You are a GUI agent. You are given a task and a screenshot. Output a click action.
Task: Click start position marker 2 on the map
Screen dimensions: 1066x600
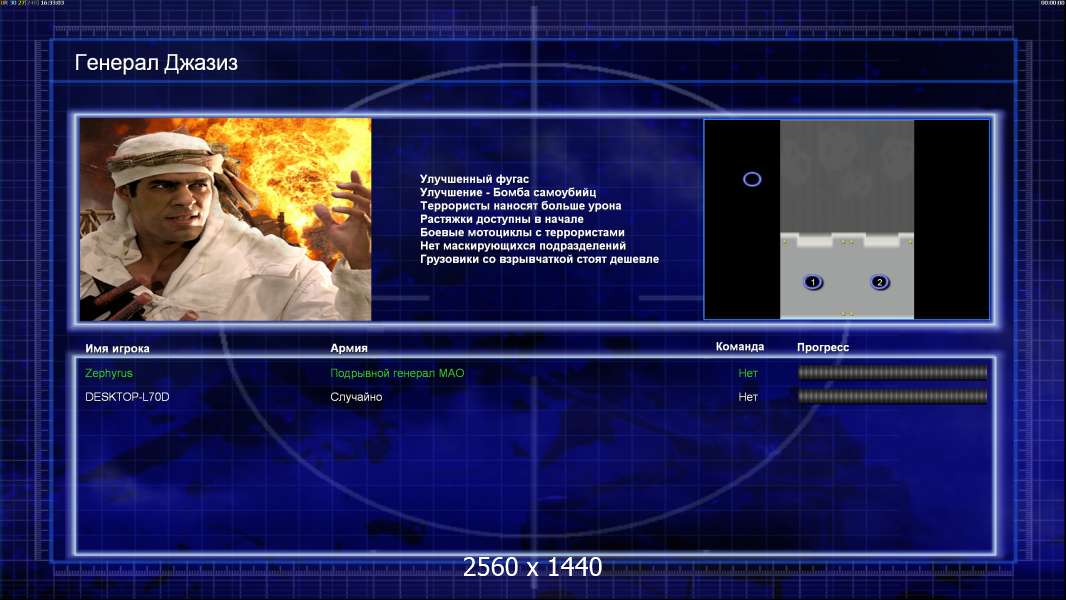879,282
